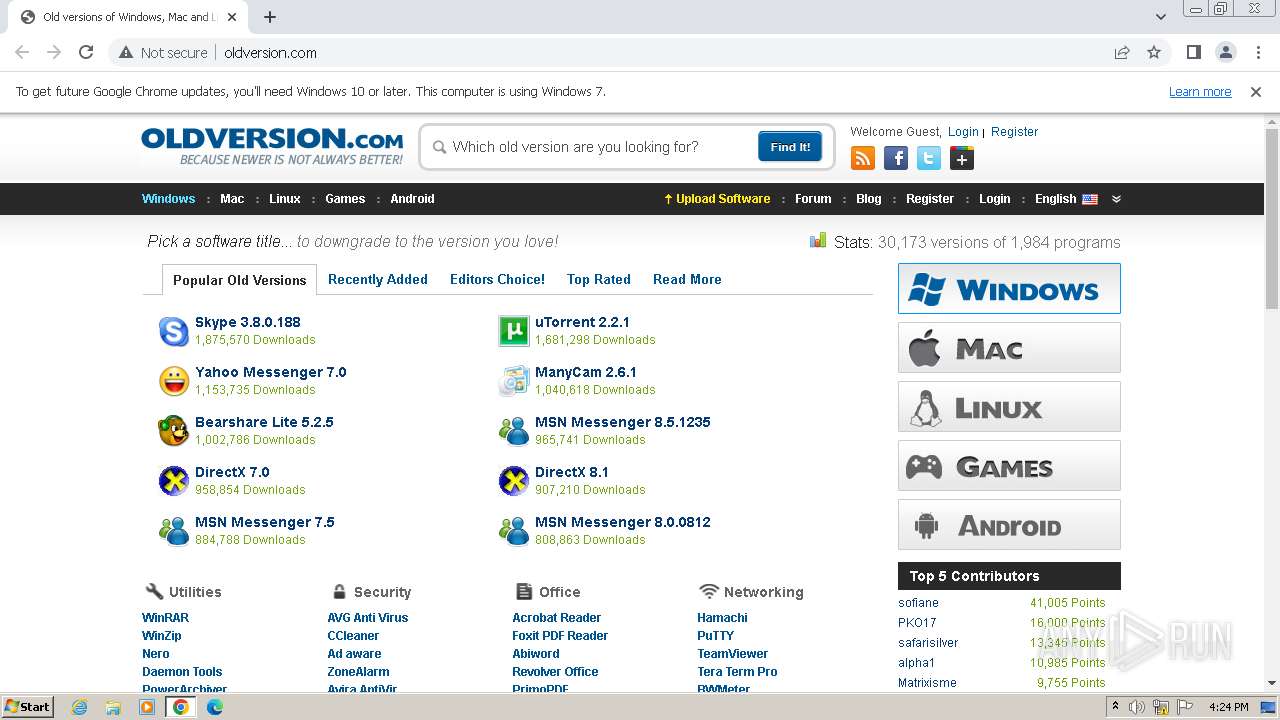Open the Windows Start menu
Screen dimensions: 1280x720
point(28,707)
